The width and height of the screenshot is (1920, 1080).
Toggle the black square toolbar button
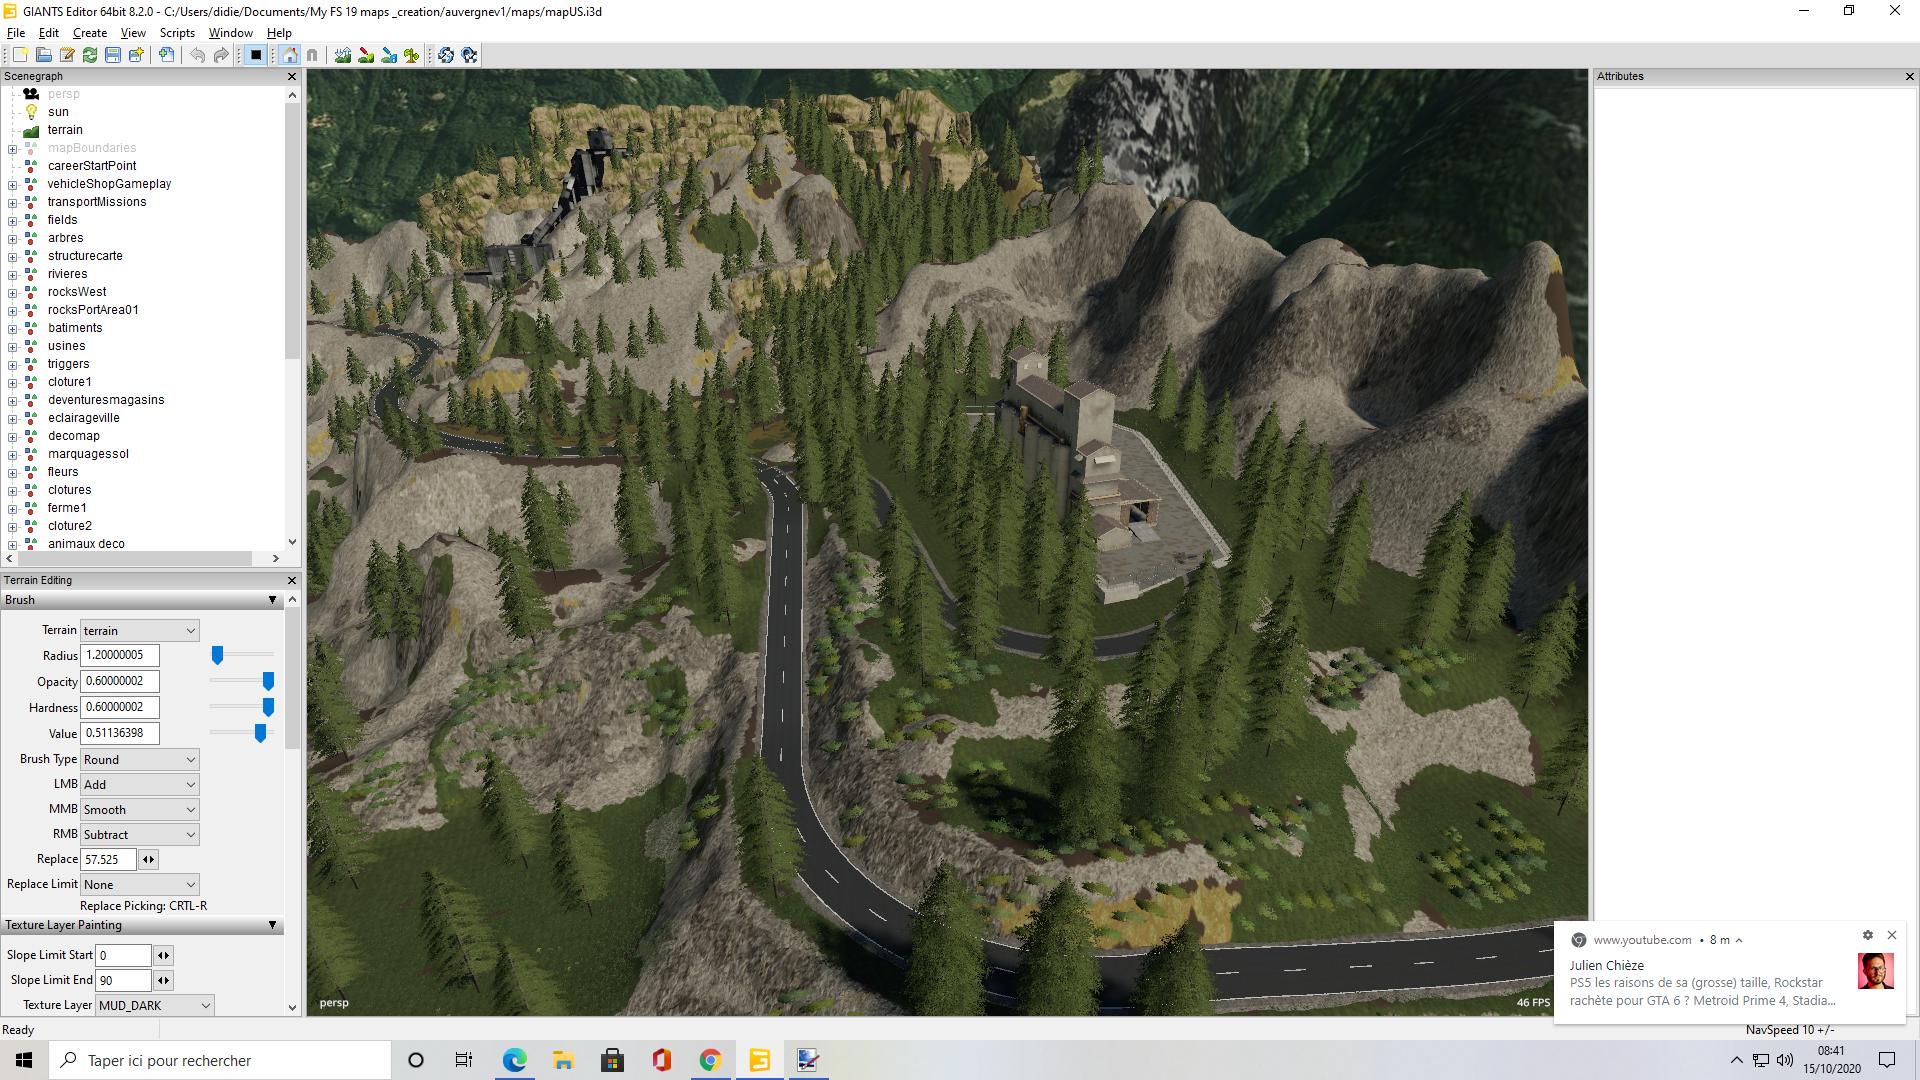256,55
